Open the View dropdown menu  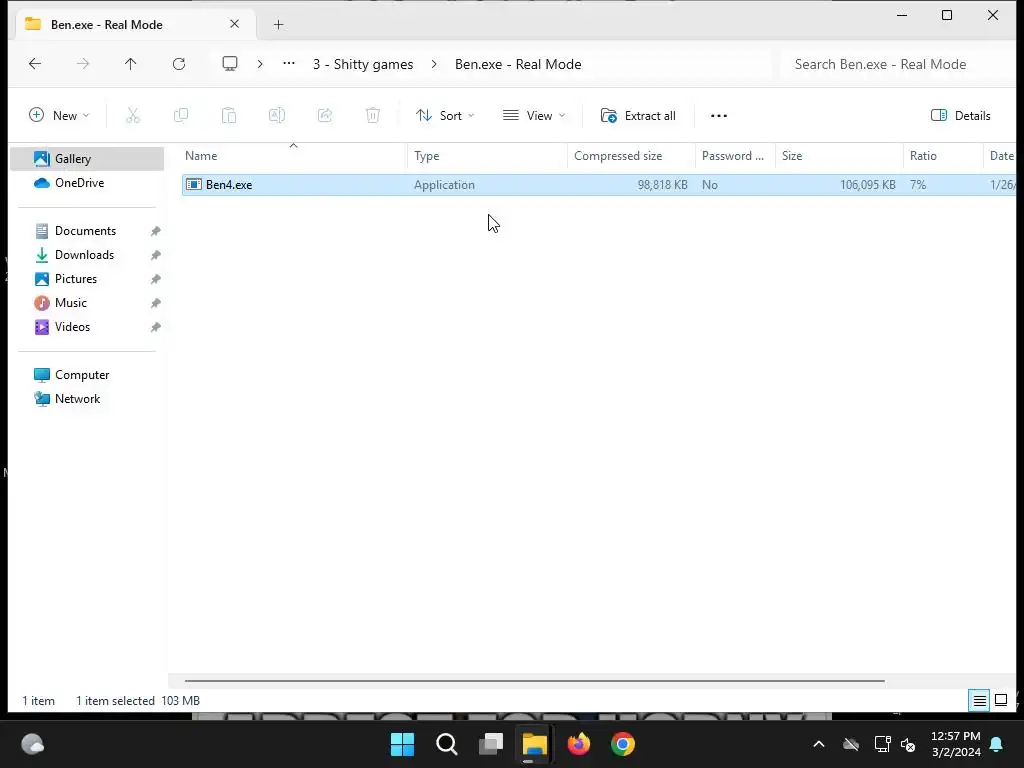534,116
